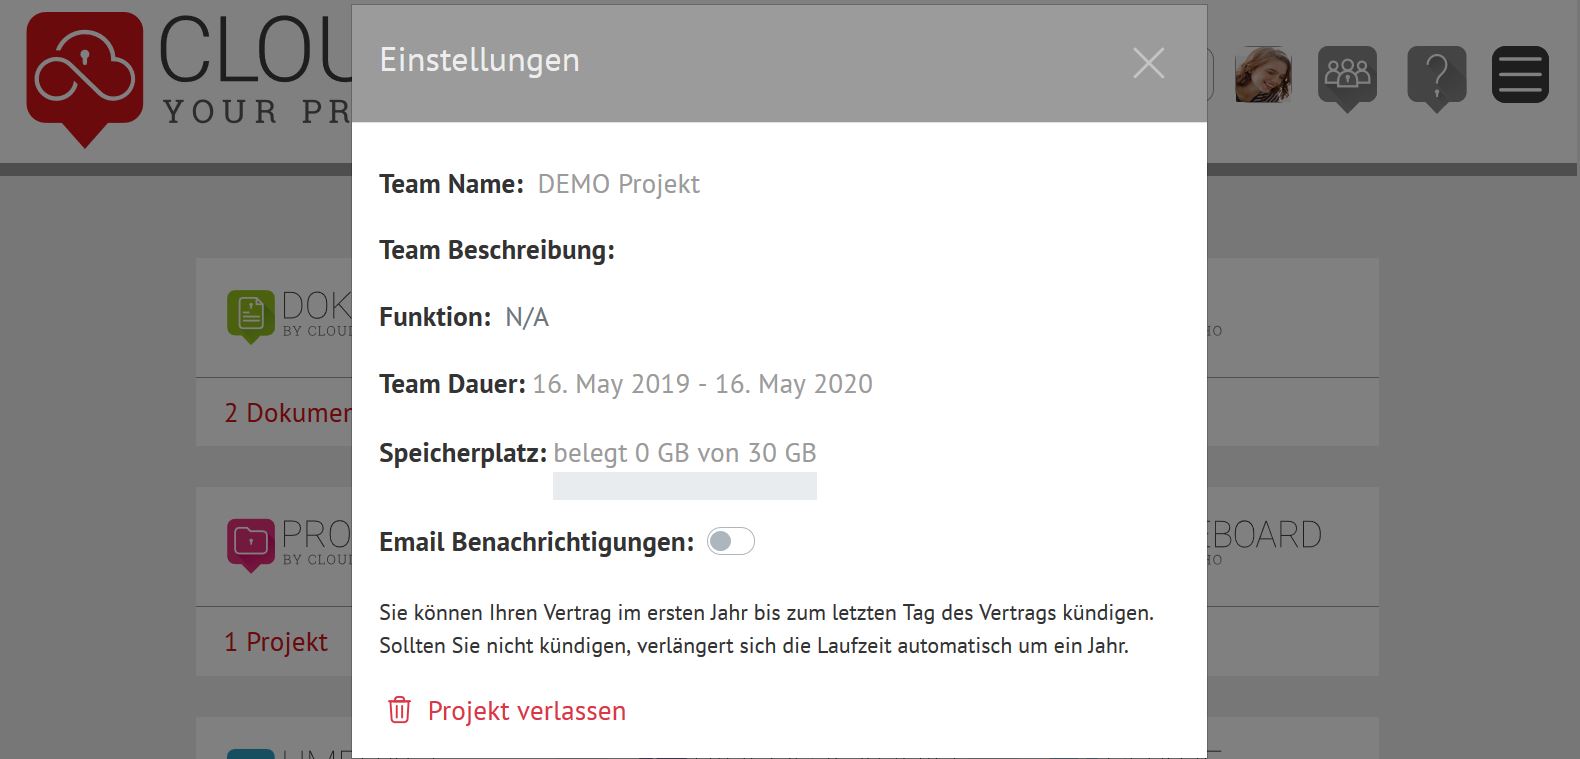Image resolution: width=1580 pixels, height=759 pixels.
Task: Open the user profile avatar
Action: (x=1263, y=75)
